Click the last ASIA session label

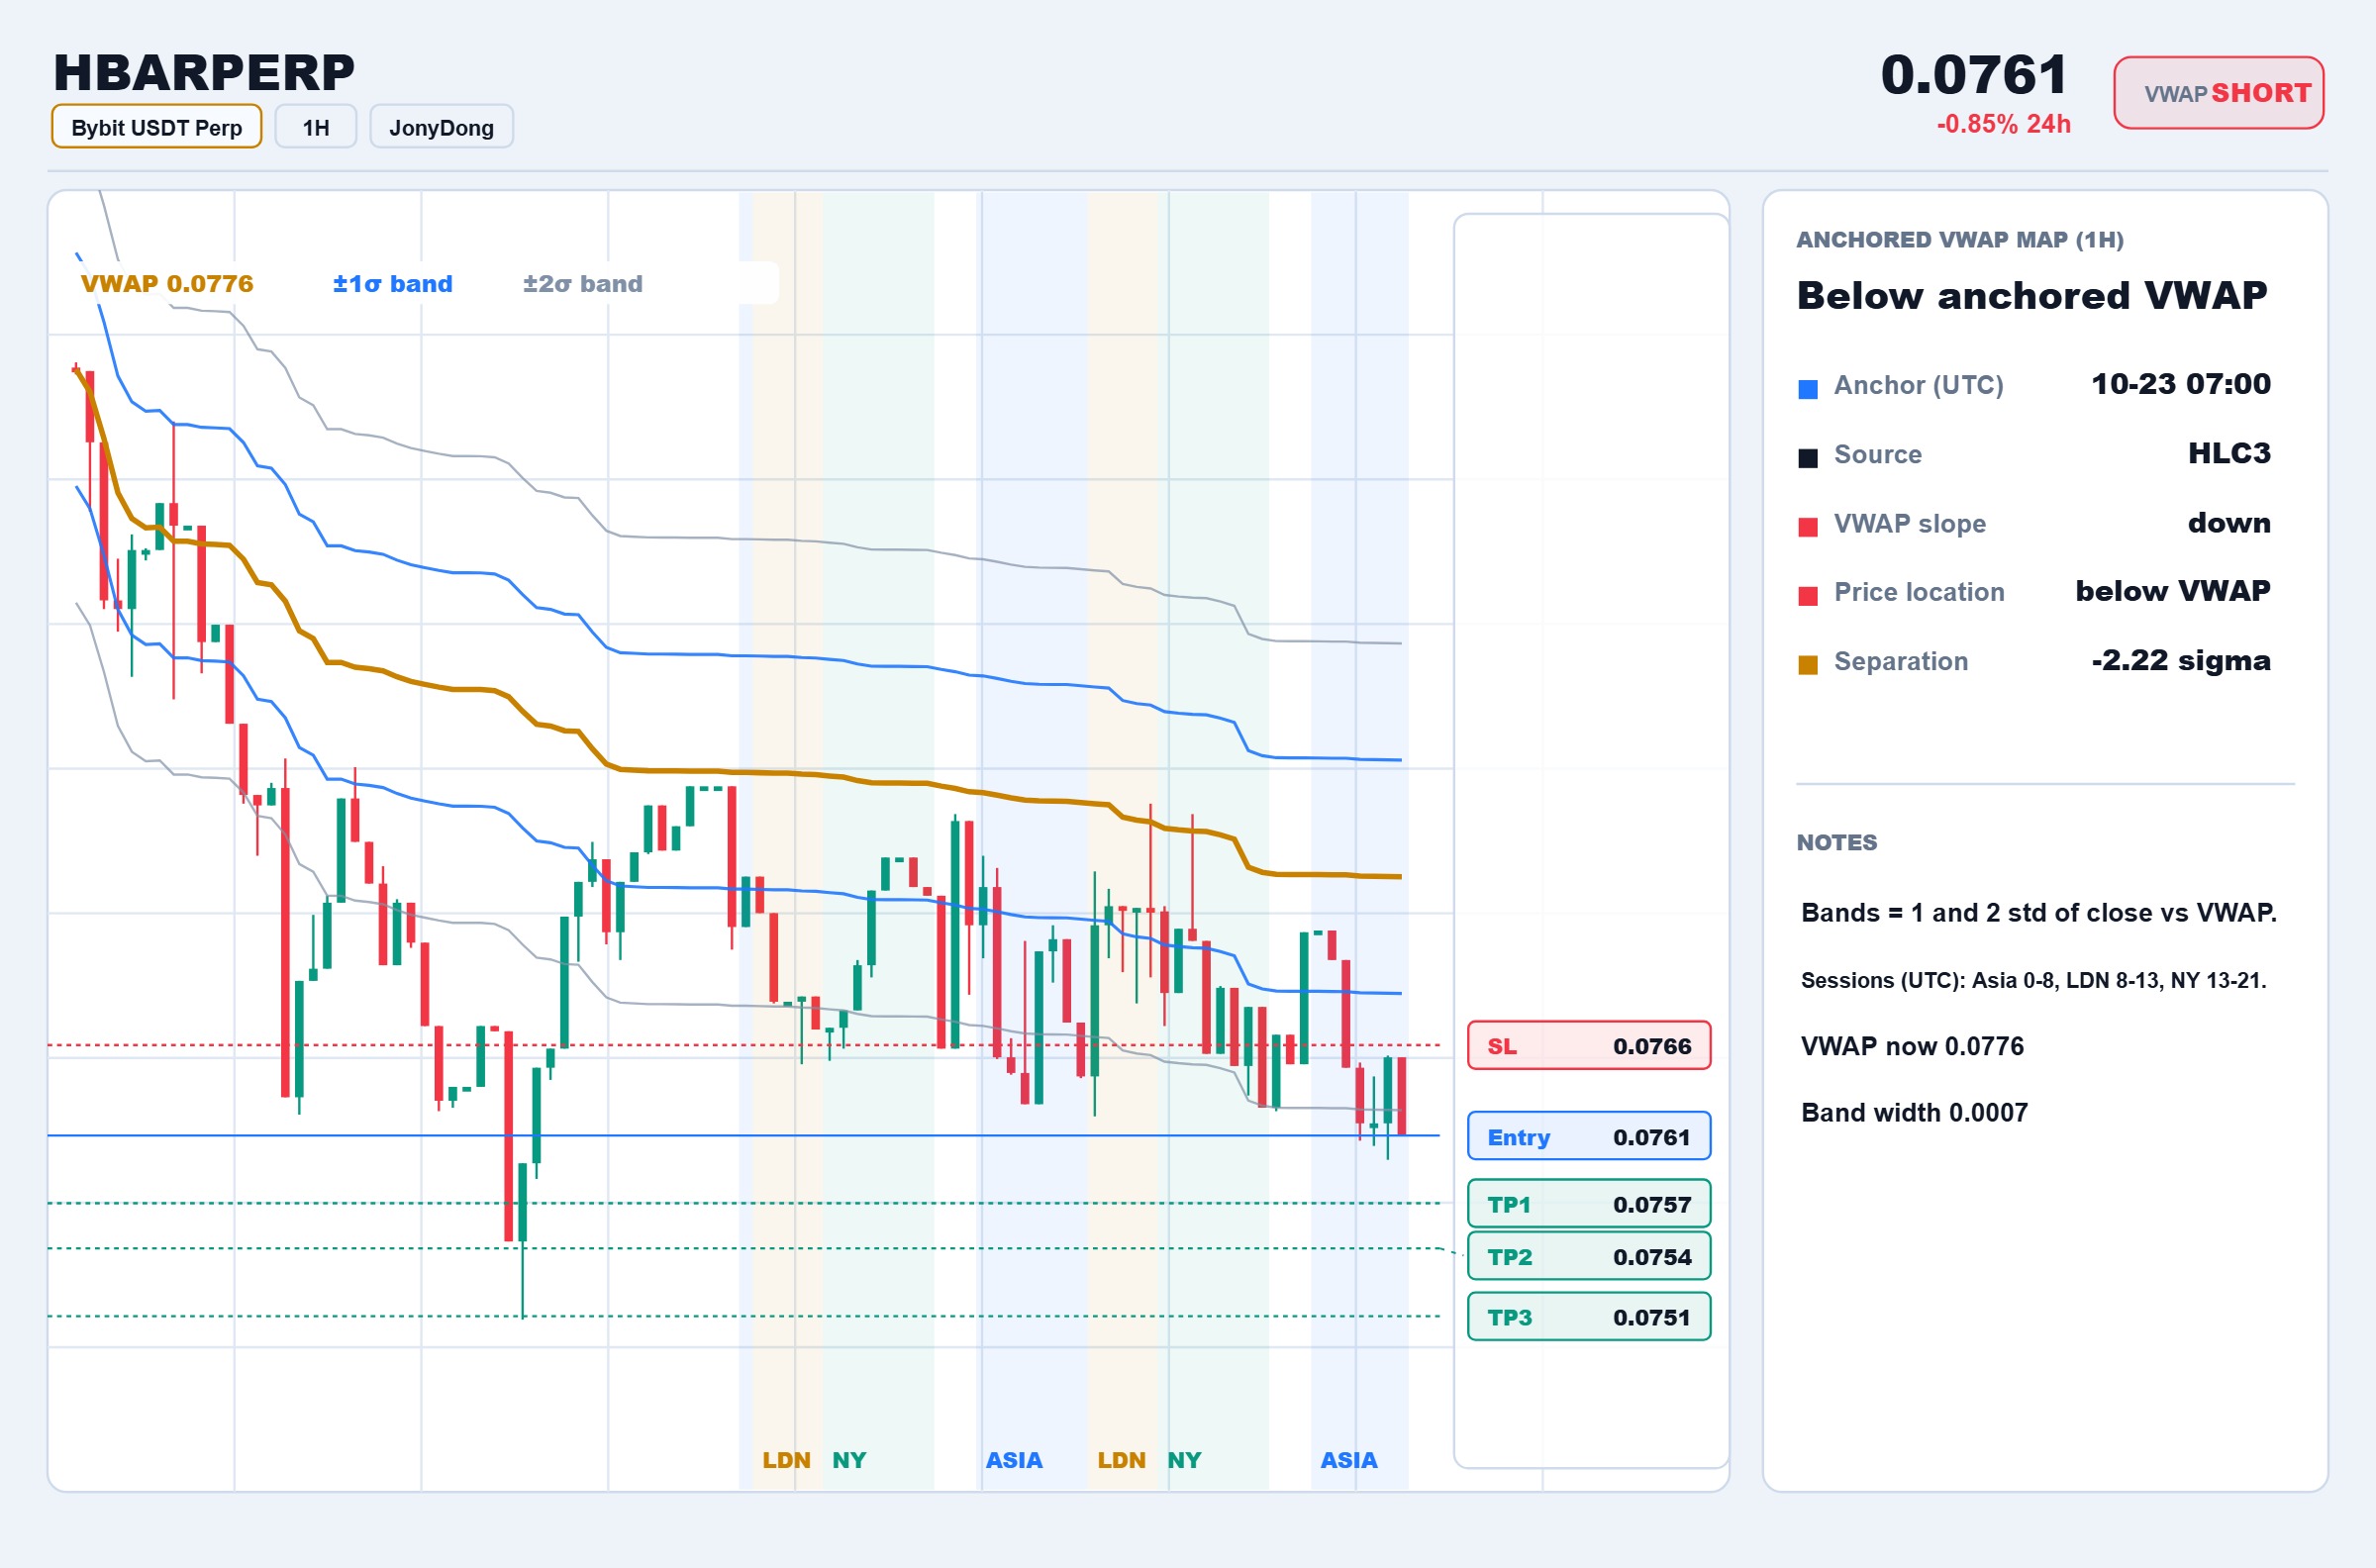[x=1349, y=1460]
